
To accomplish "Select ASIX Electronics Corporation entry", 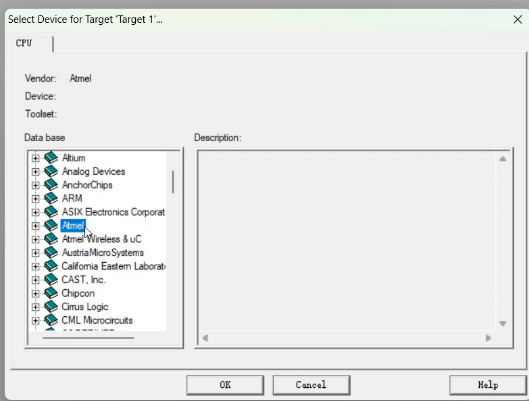I will click(x=113, y=212).
